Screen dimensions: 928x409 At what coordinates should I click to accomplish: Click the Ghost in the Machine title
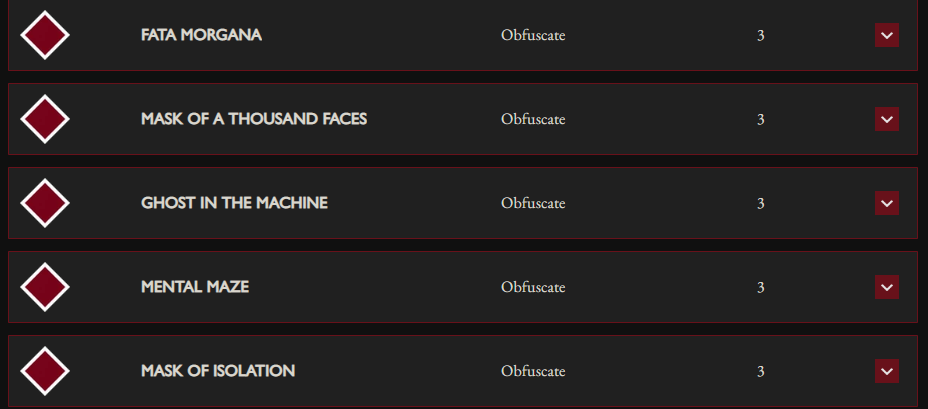[x=234, y=203]
